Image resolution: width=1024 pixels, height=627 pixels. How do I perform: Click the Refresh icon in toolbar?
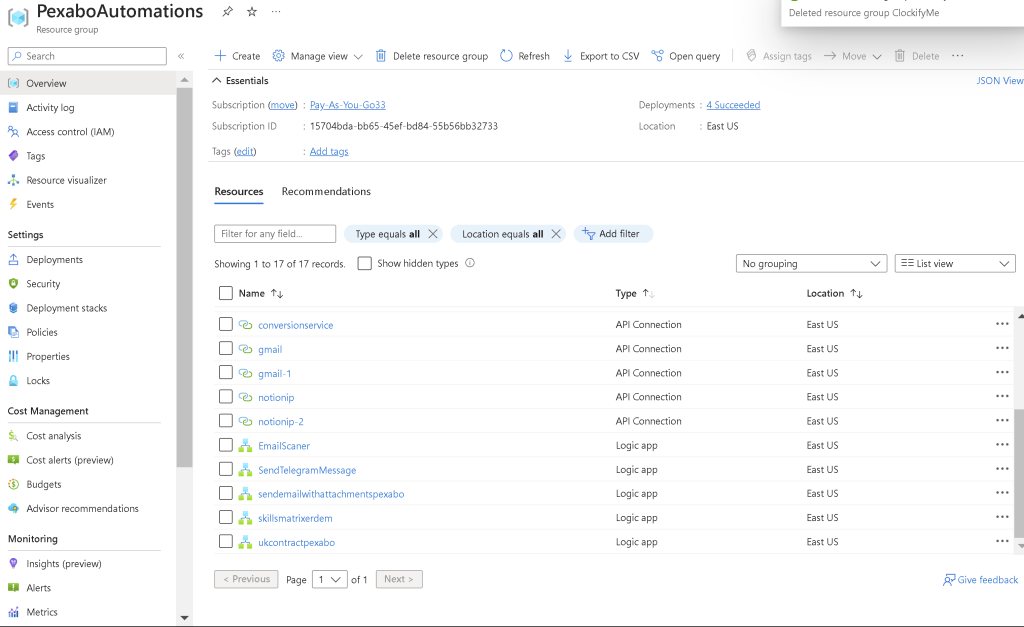pos(506,56)
